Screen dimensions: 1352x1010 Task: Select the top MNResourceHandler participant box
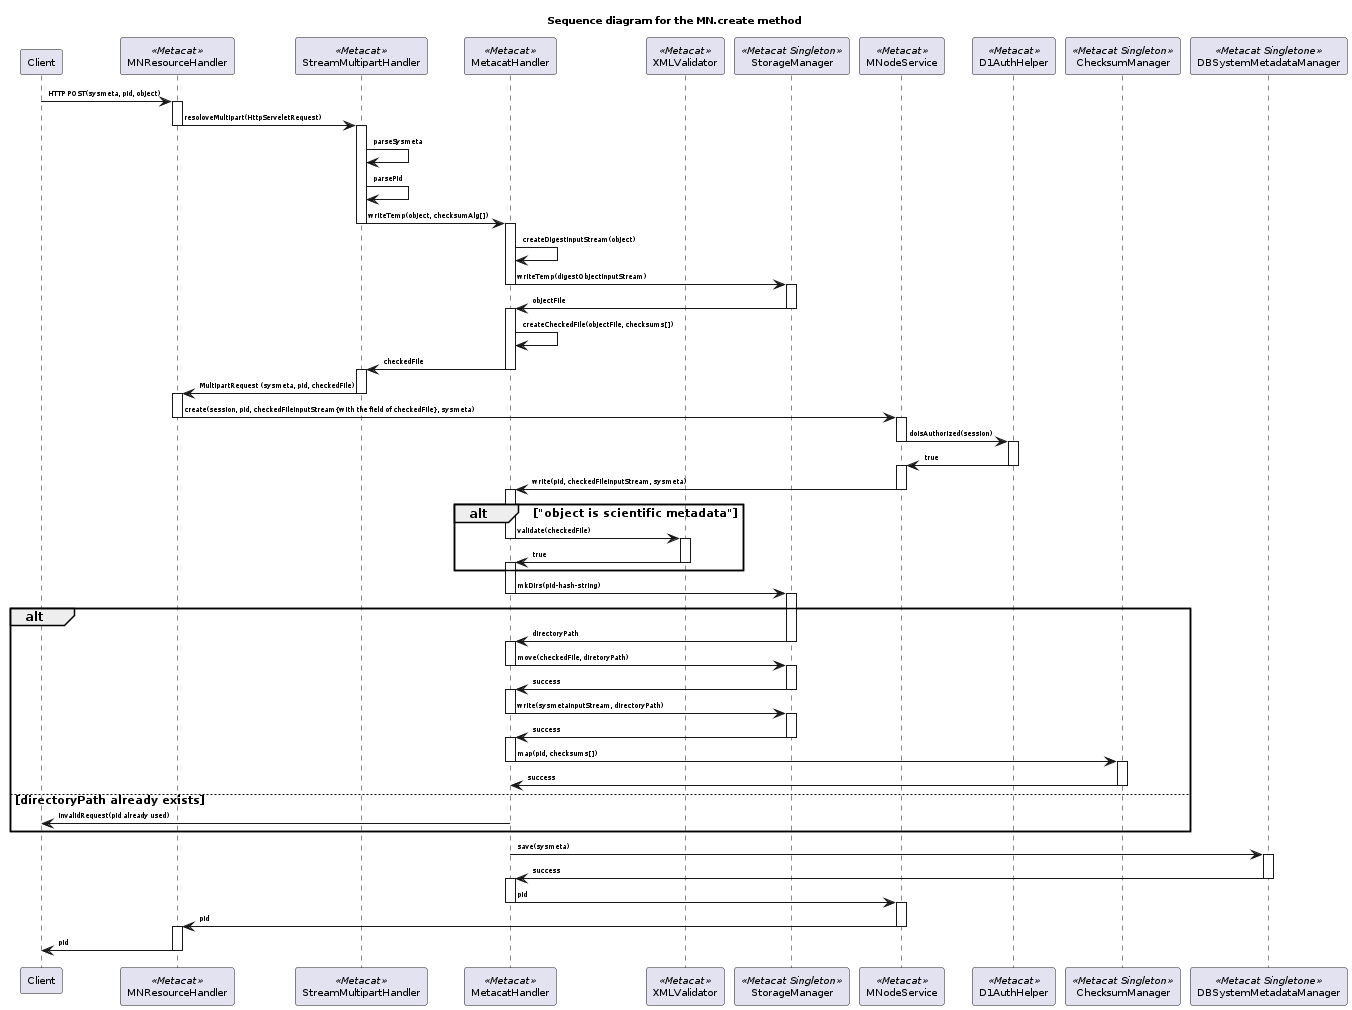[177, 57]
